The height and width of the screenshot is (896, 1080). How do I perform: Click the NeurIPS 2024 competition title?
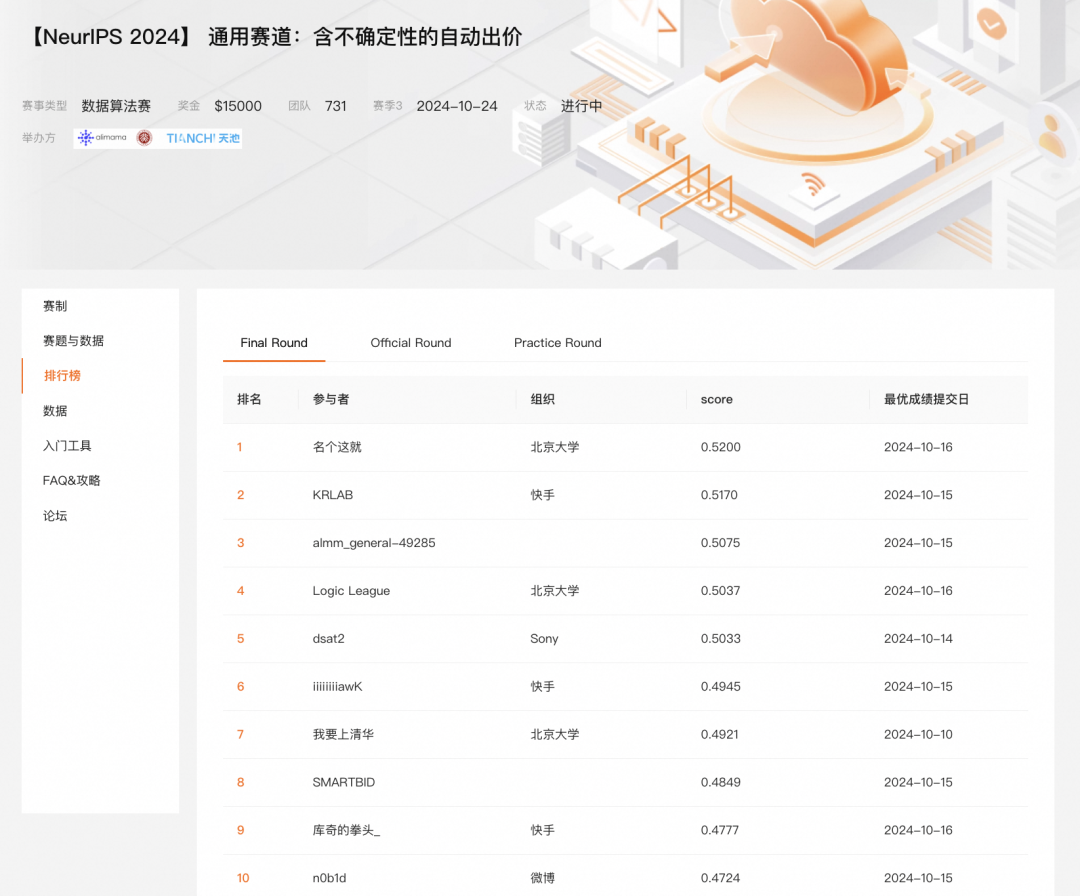276,37
